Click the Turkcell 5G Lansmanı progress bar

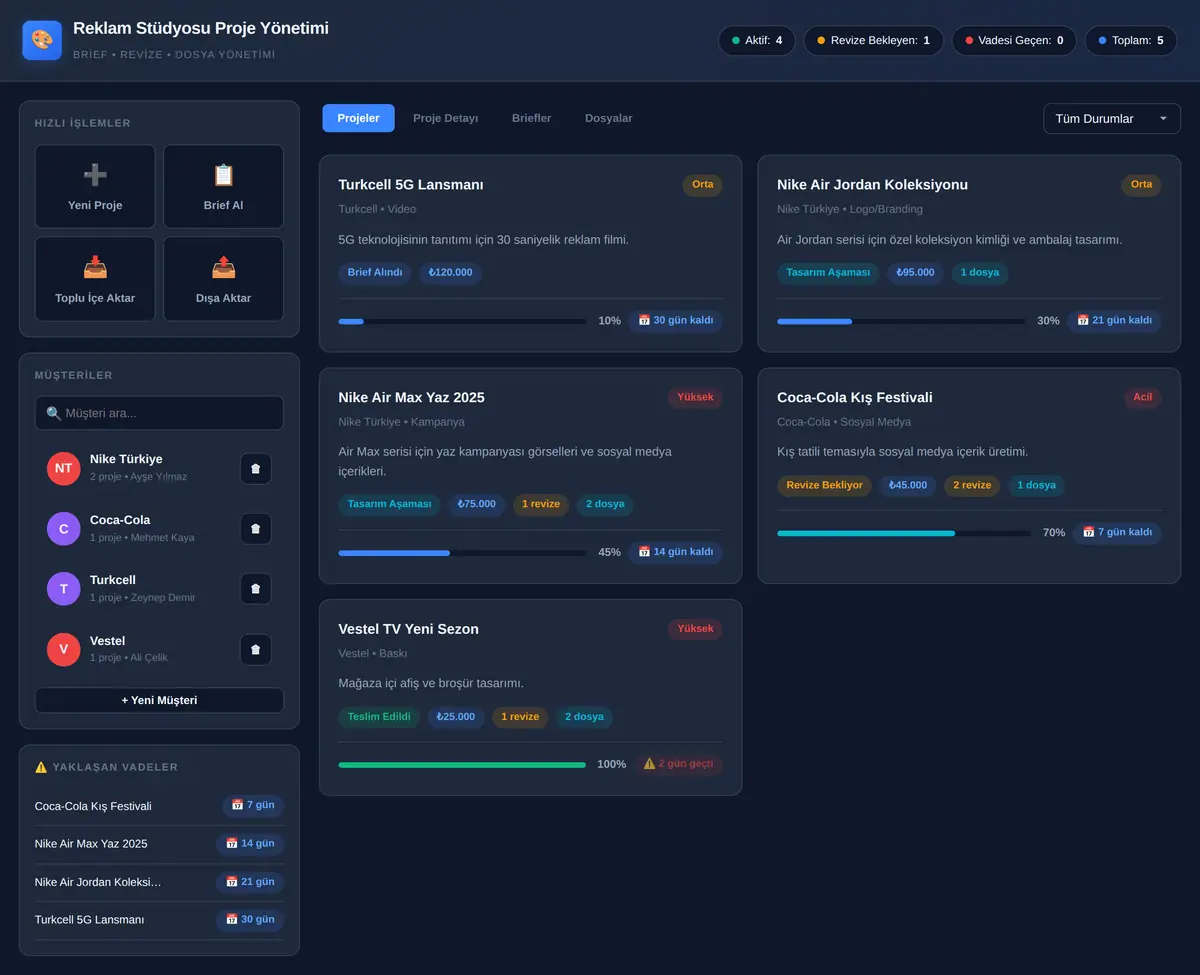(x=462, y=321)
